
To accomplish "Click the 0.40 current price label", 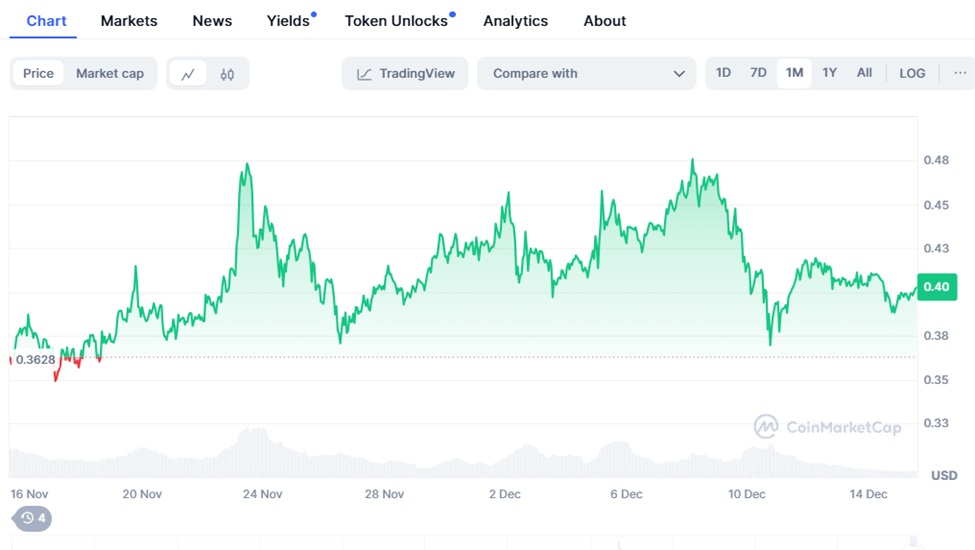I will click(x=936, y=287).
